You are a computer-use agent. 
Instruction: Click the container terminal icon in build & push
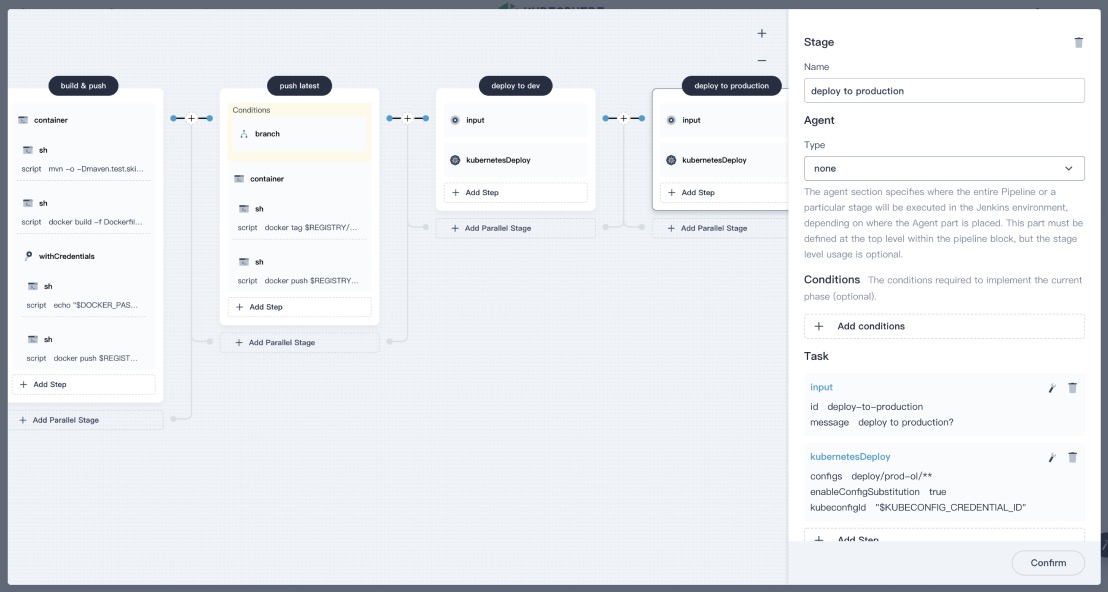pyautogui.click(x=22, y=119)
